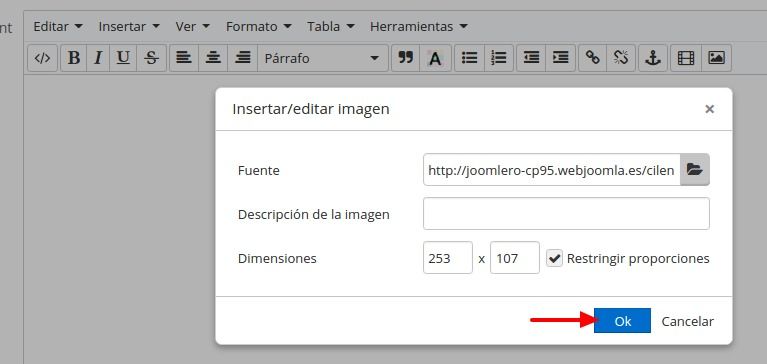Screen dimensions: 767x364
Task: Click the insert image toolbar icon
Action: pos(716,58)
